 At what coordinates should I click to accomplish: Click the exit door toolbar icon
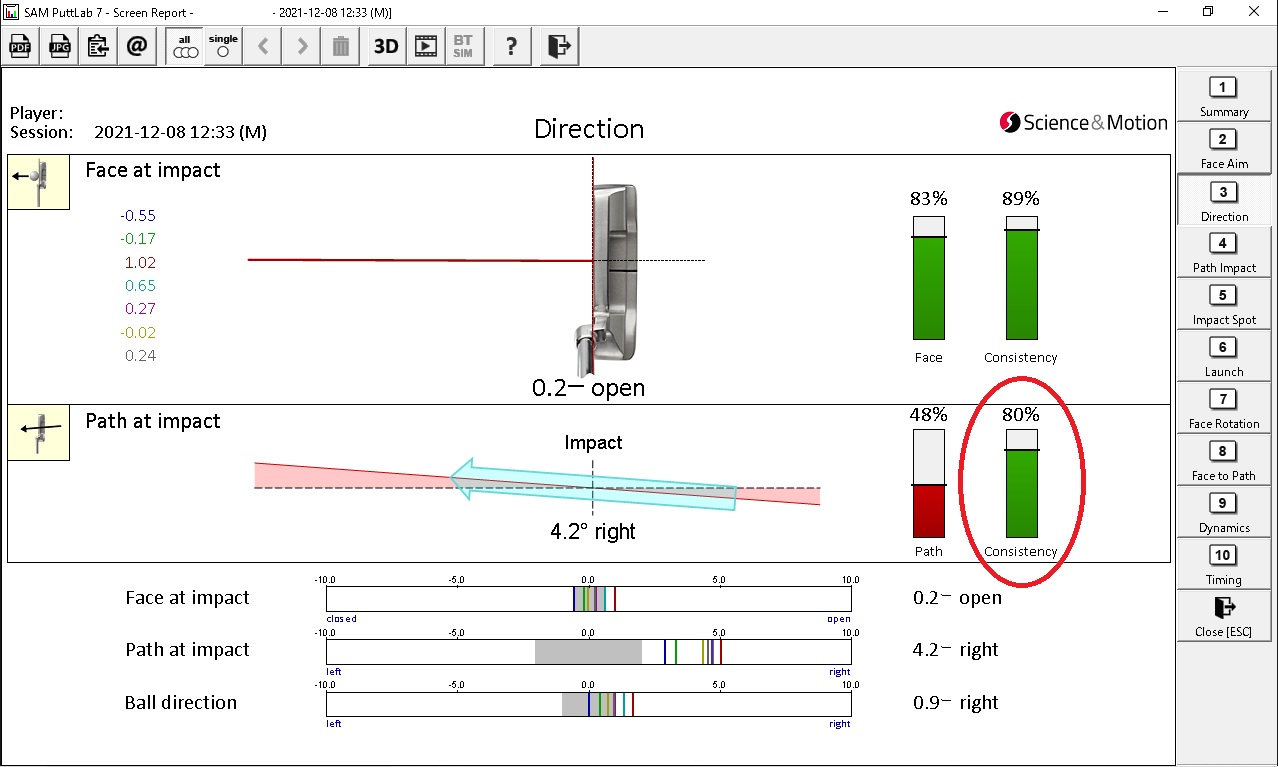click(559, 46)
